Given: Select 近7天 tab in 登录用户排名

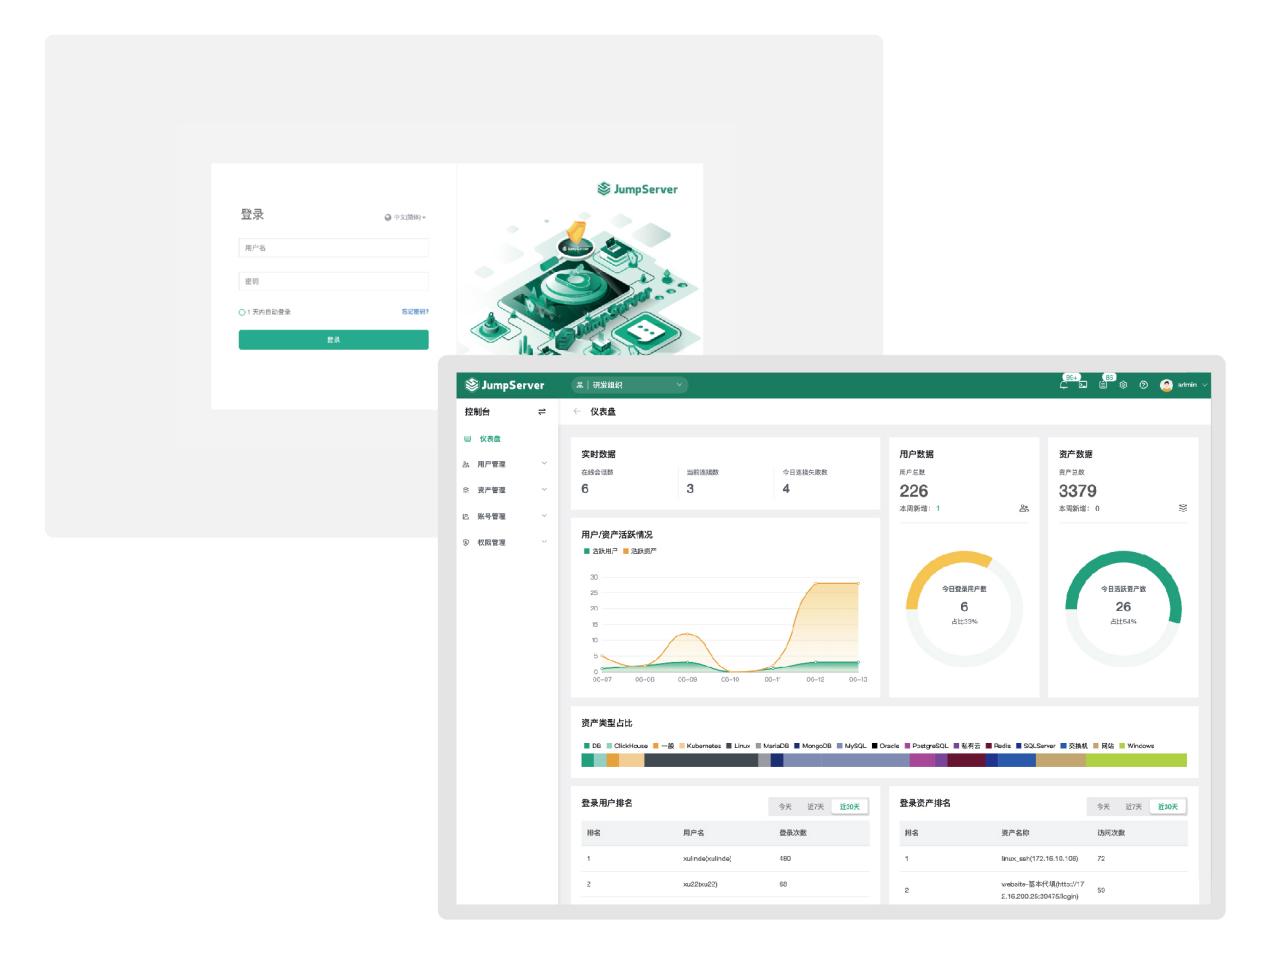Looking at the screenshot, I should pos(816,807).
